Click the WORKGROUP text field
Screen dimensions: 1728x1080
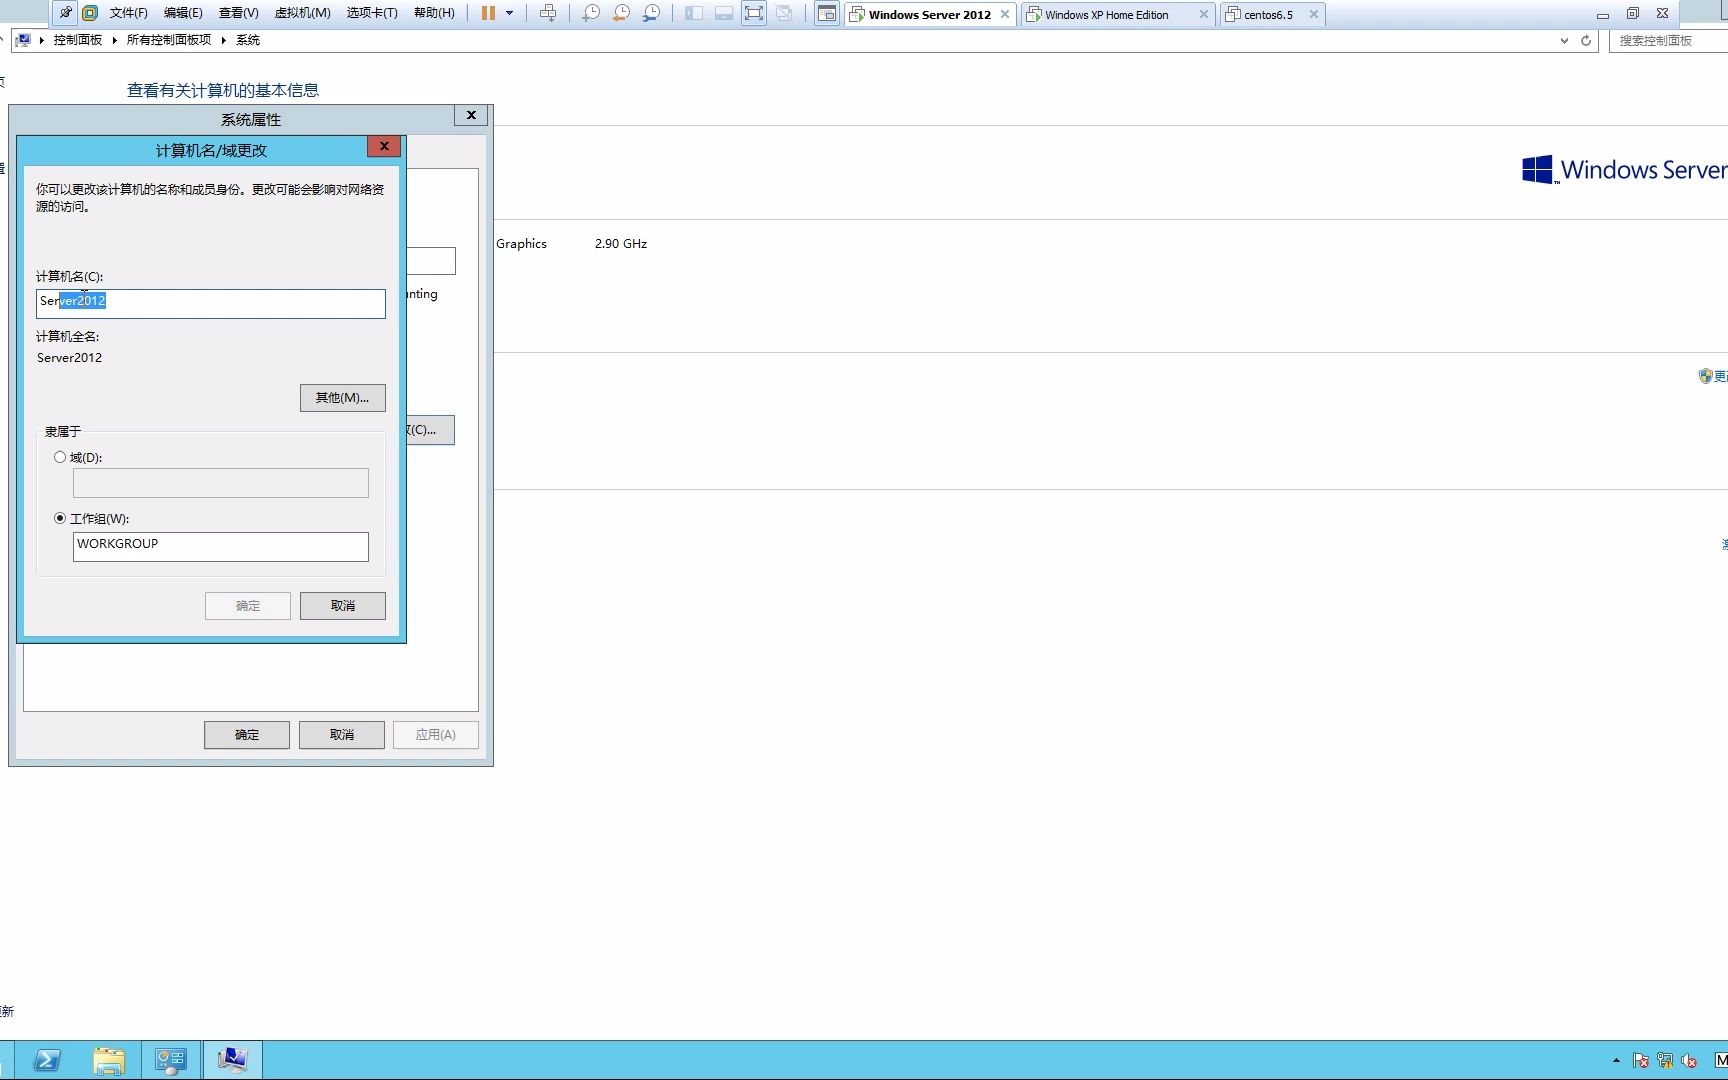tap(221, 547)
